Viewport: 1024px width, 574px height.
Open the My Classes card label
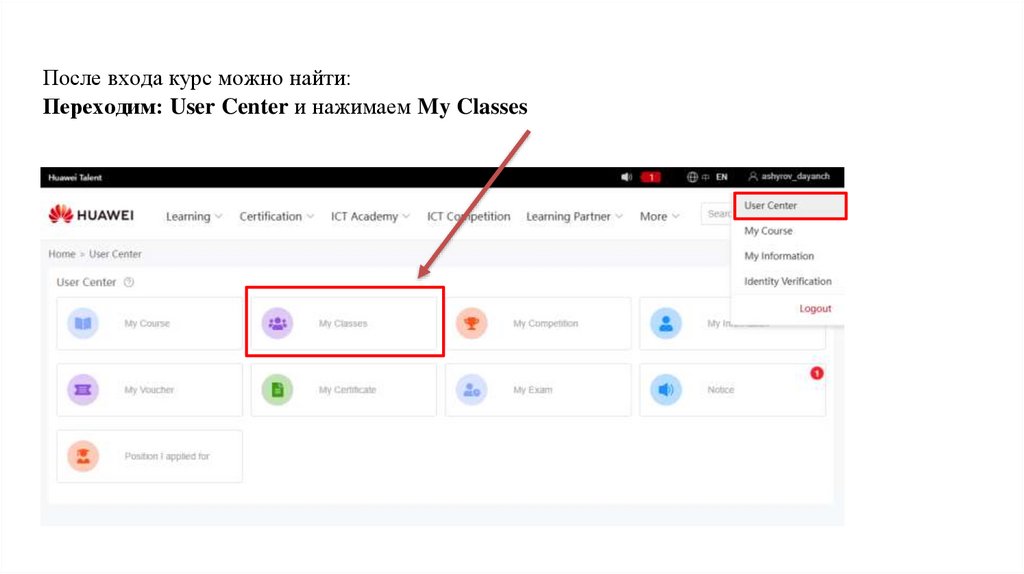pyautogui.click(x=343, y=323)
